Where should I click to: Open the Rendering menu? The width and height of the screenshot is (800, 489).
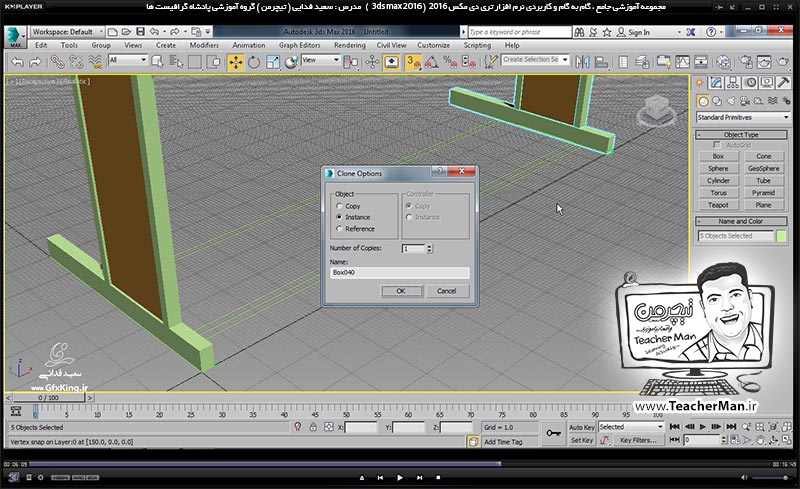[350, 45]
